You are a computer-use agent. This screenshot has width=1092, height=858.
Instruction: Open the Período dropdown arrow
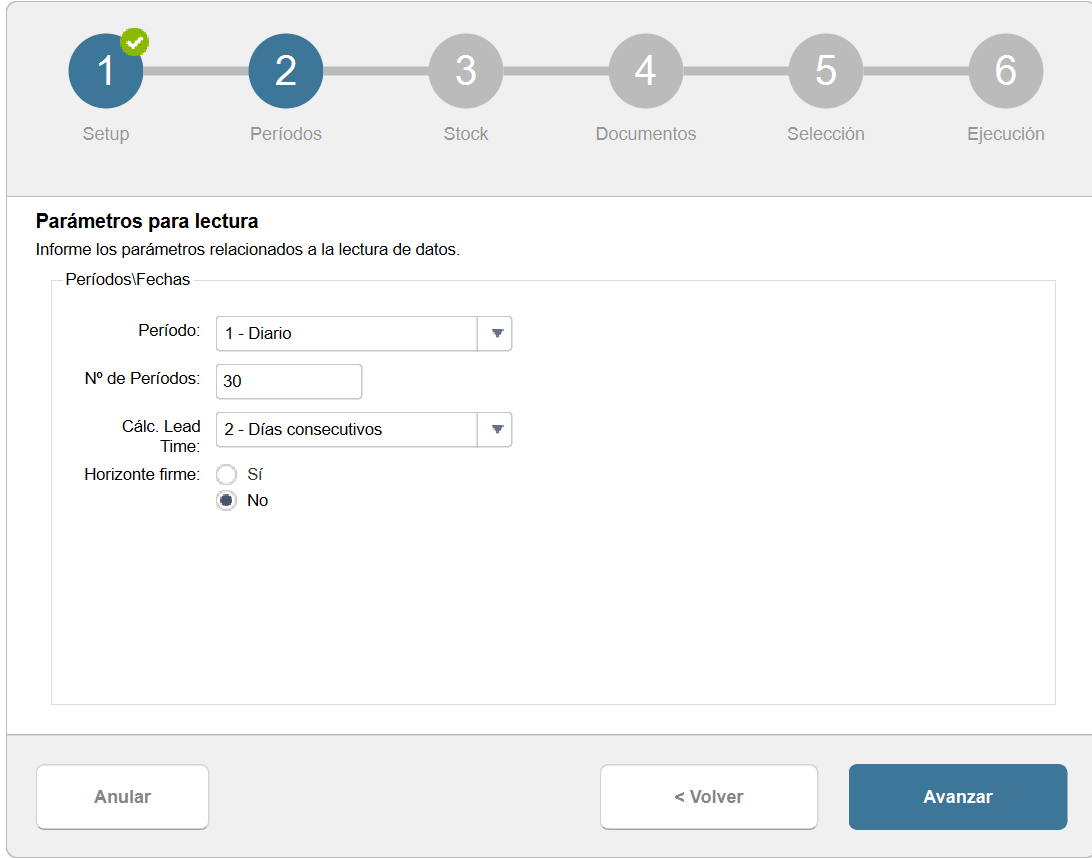(496, 334)
